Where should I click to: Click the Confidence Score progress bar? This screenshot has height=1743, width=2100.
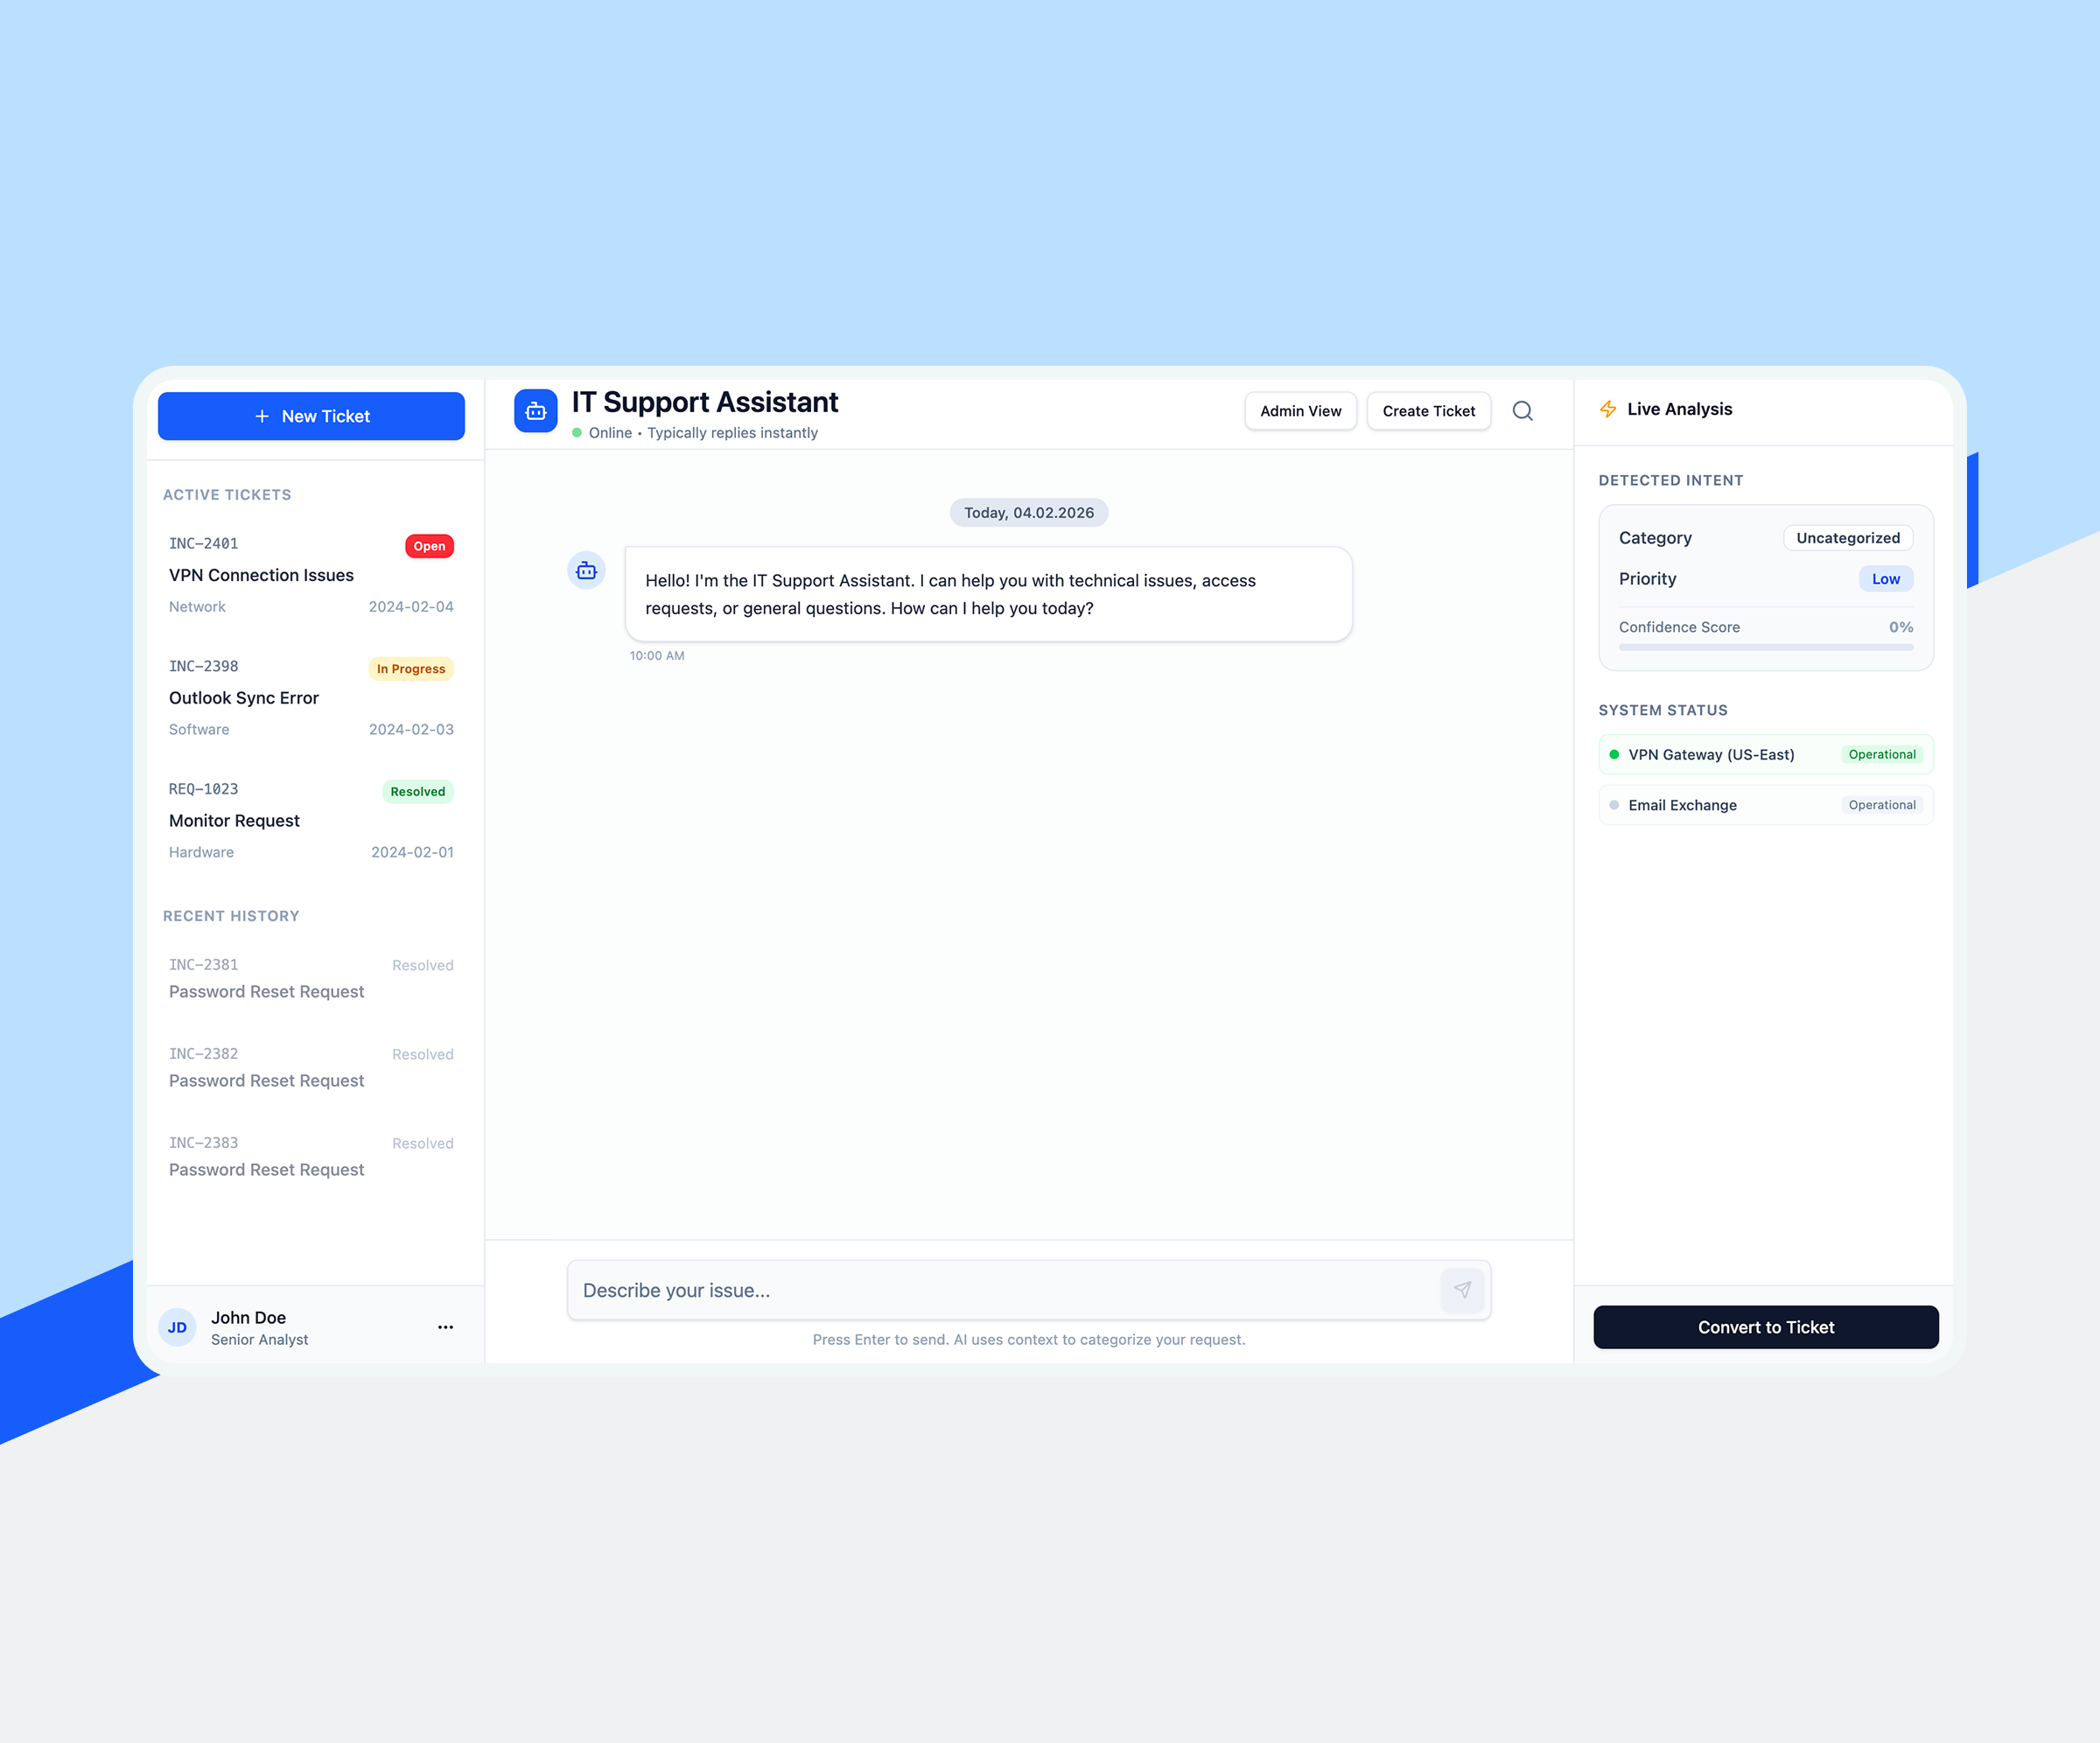(1765, 647)
